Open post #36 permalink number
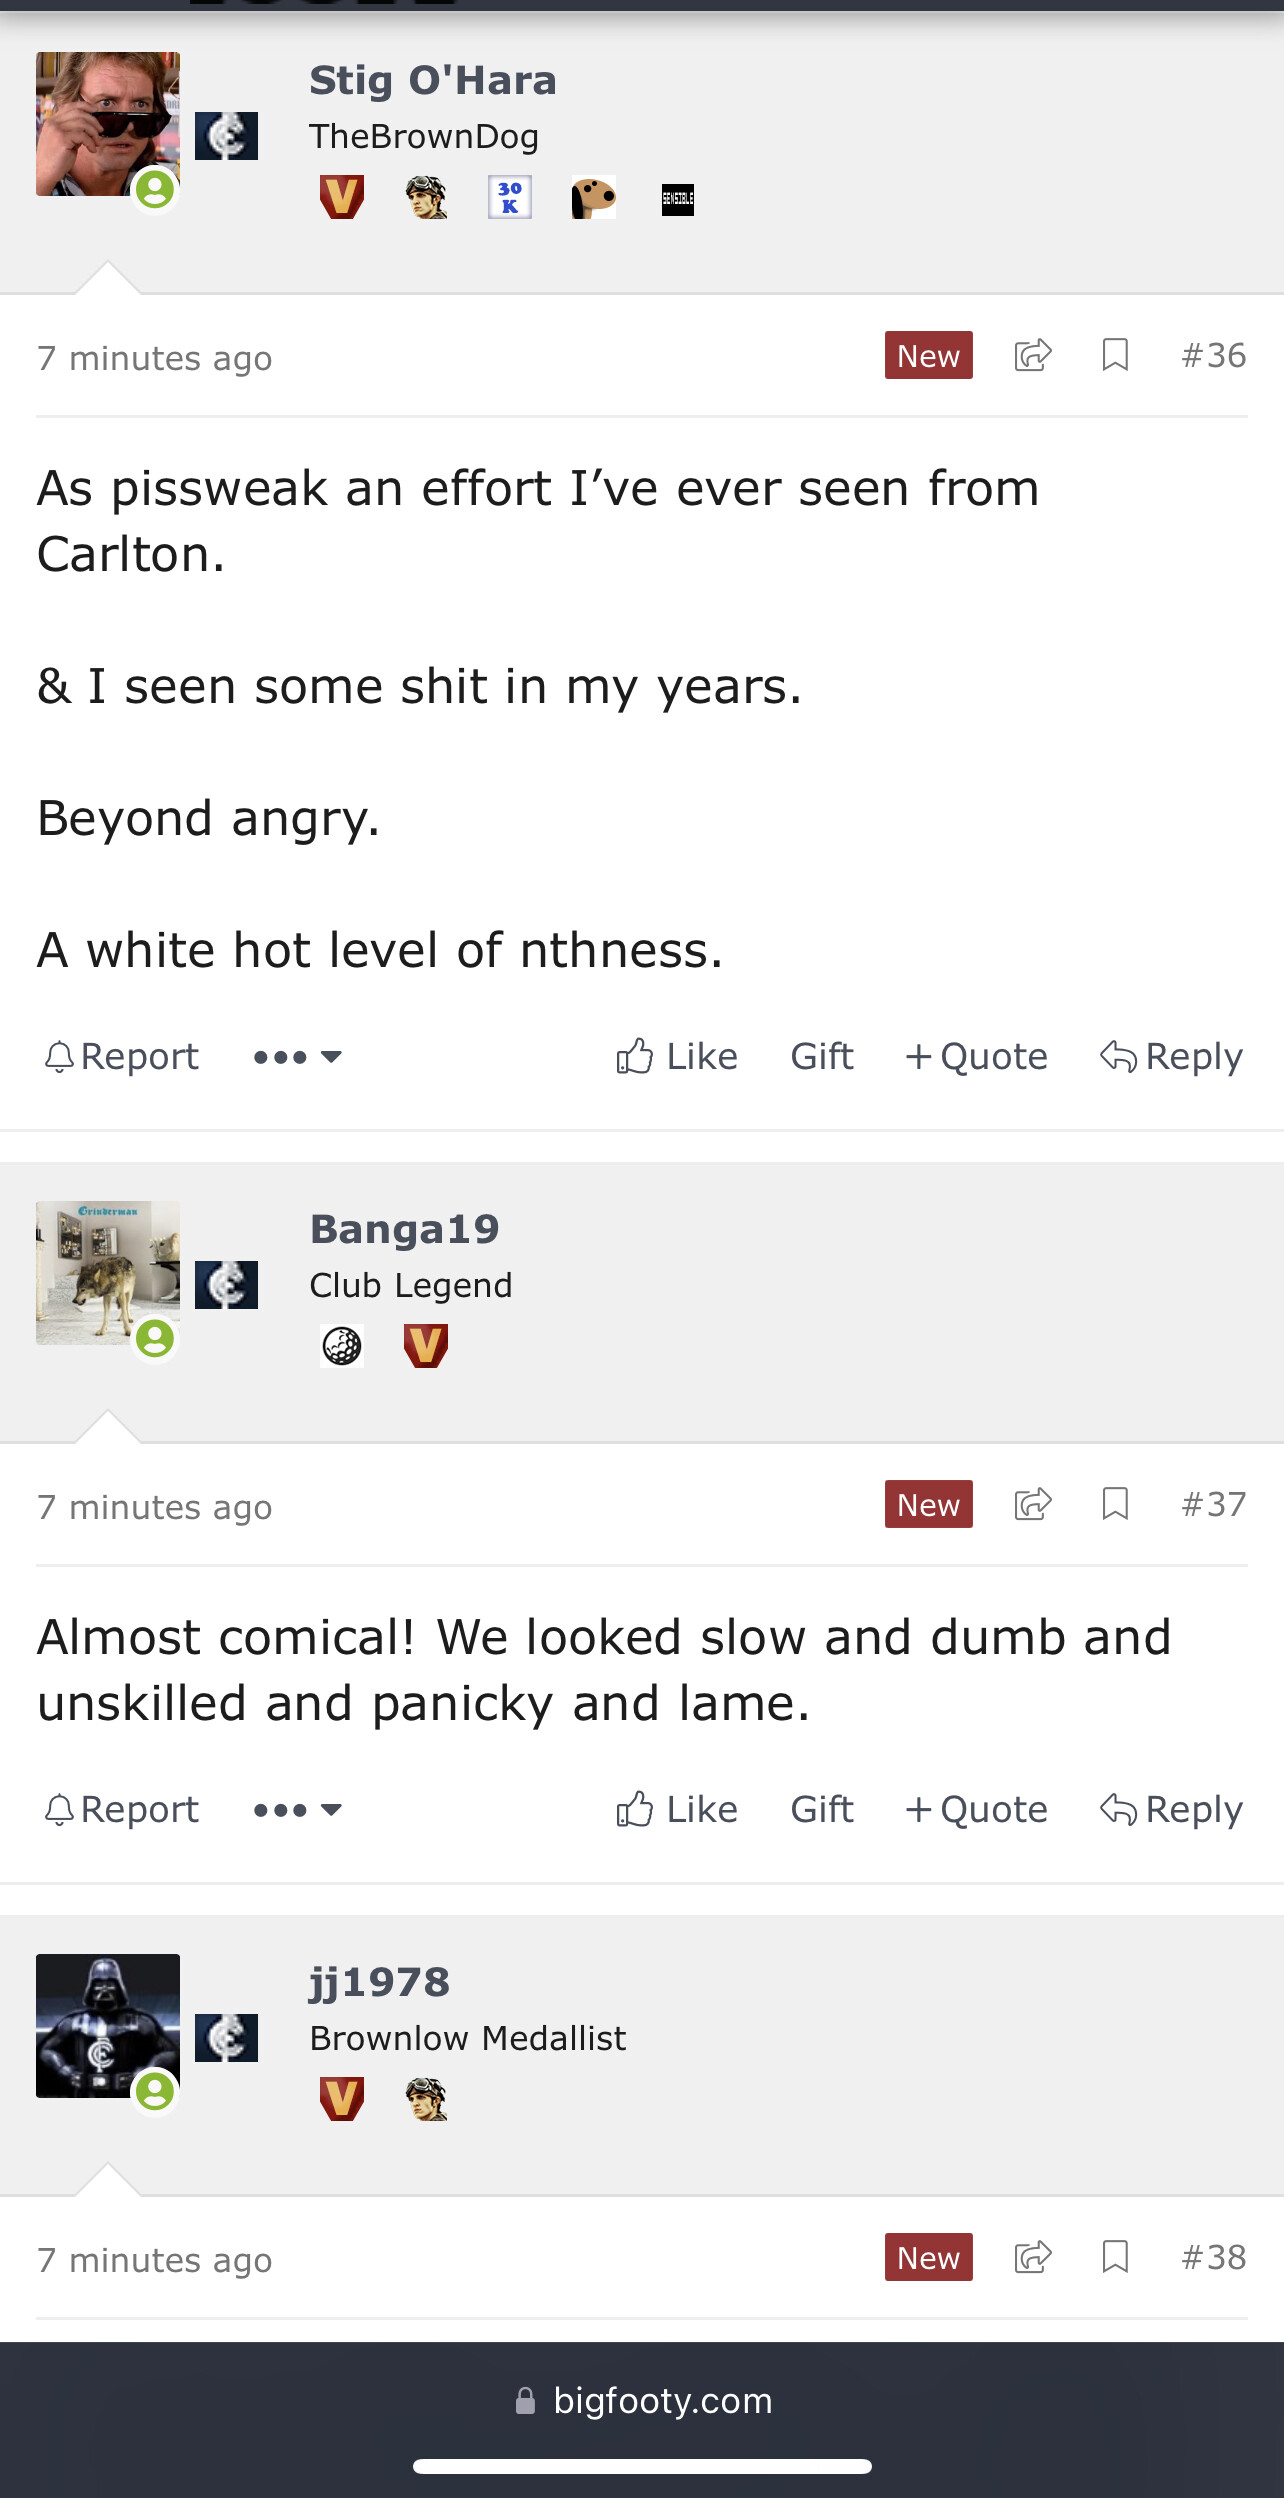 click(x=1213, y=356)
